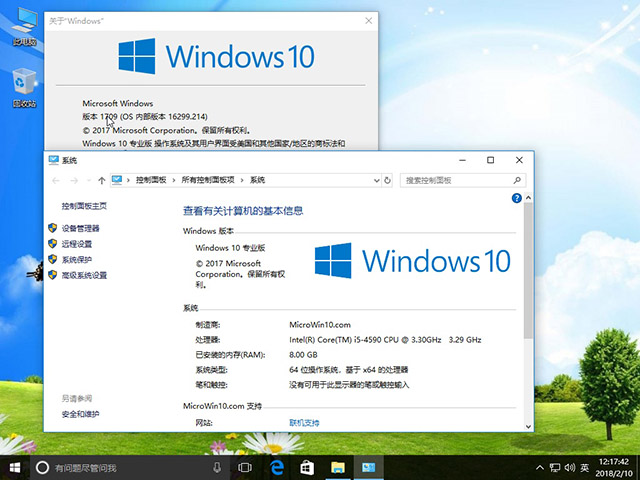The image size is (640, 480).
Task: Select 控制面板 in the breadcrumb
Action: point(151,180)
